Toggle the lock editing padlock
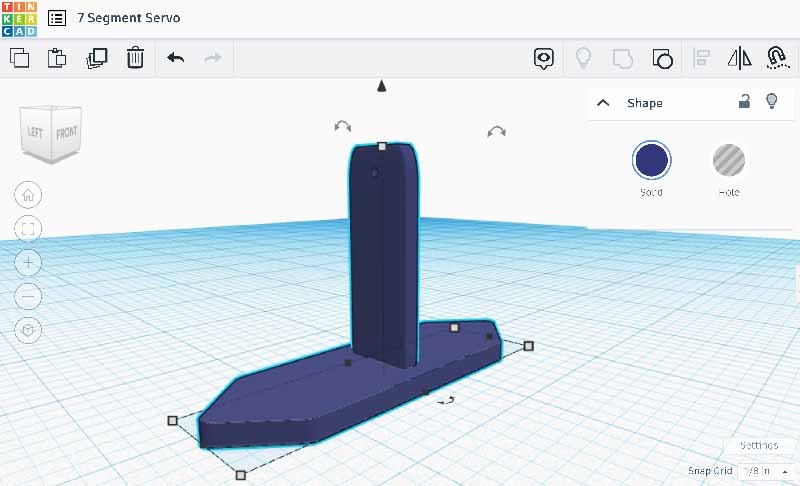Screen dimensions: 800x486 pyautogui.click(x=744, y=101)
